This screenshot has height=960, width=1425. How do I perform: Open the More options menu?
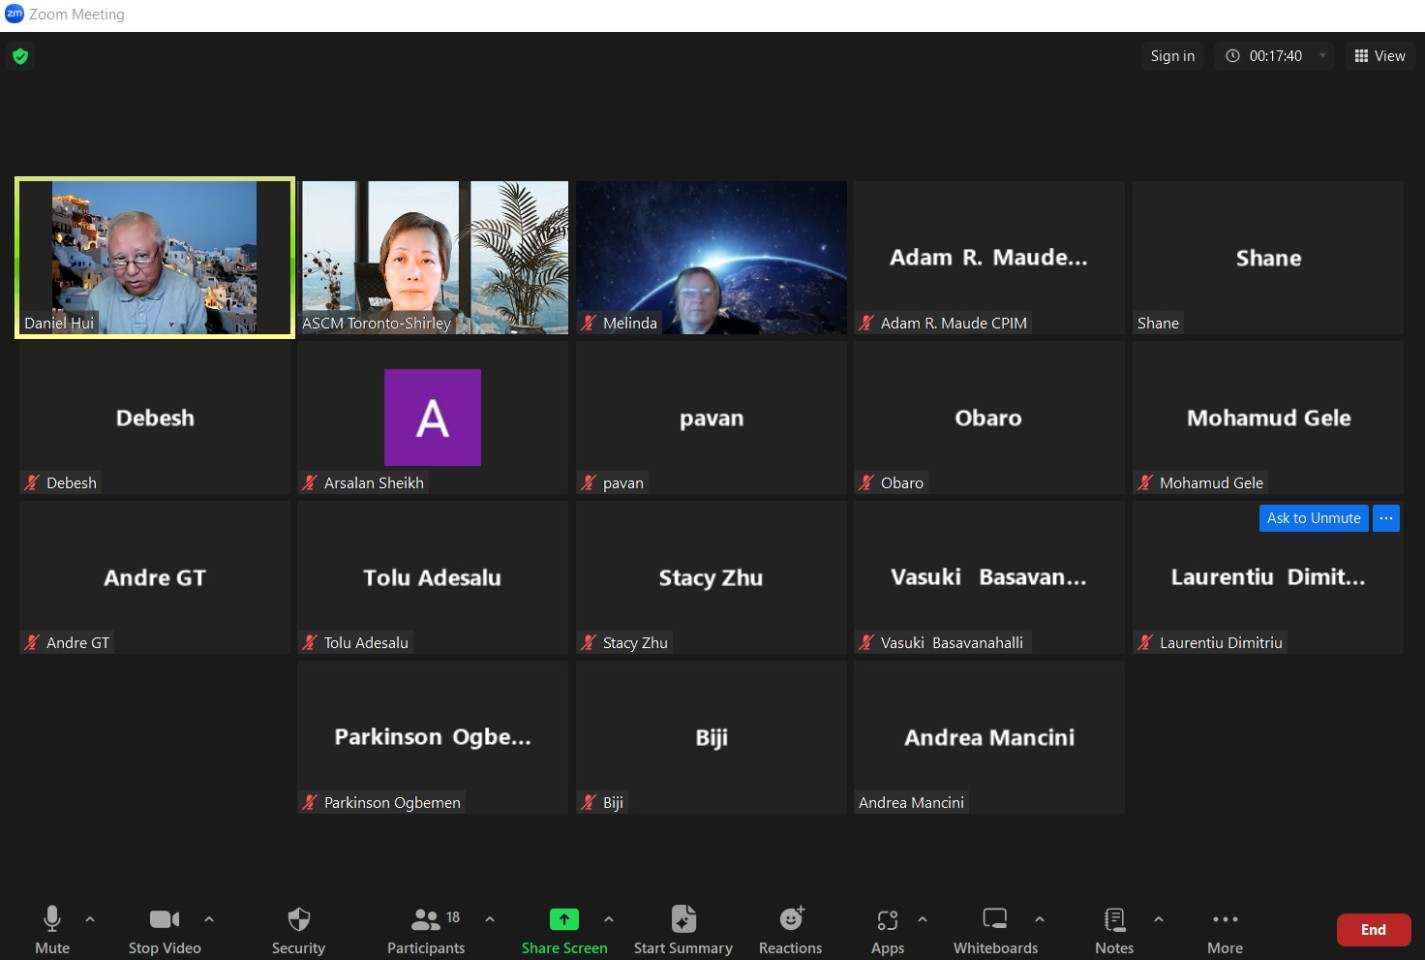1225,930
